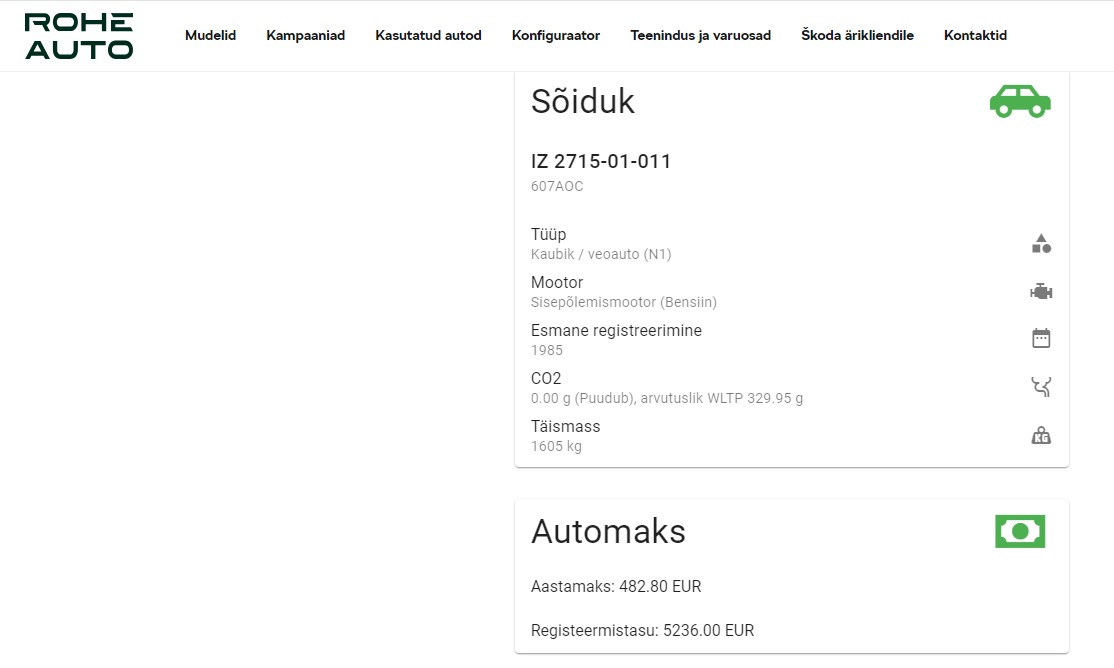Open the Mudelid menu
This screenshot has height=668, width=1114.
click(x=210, y=36)
